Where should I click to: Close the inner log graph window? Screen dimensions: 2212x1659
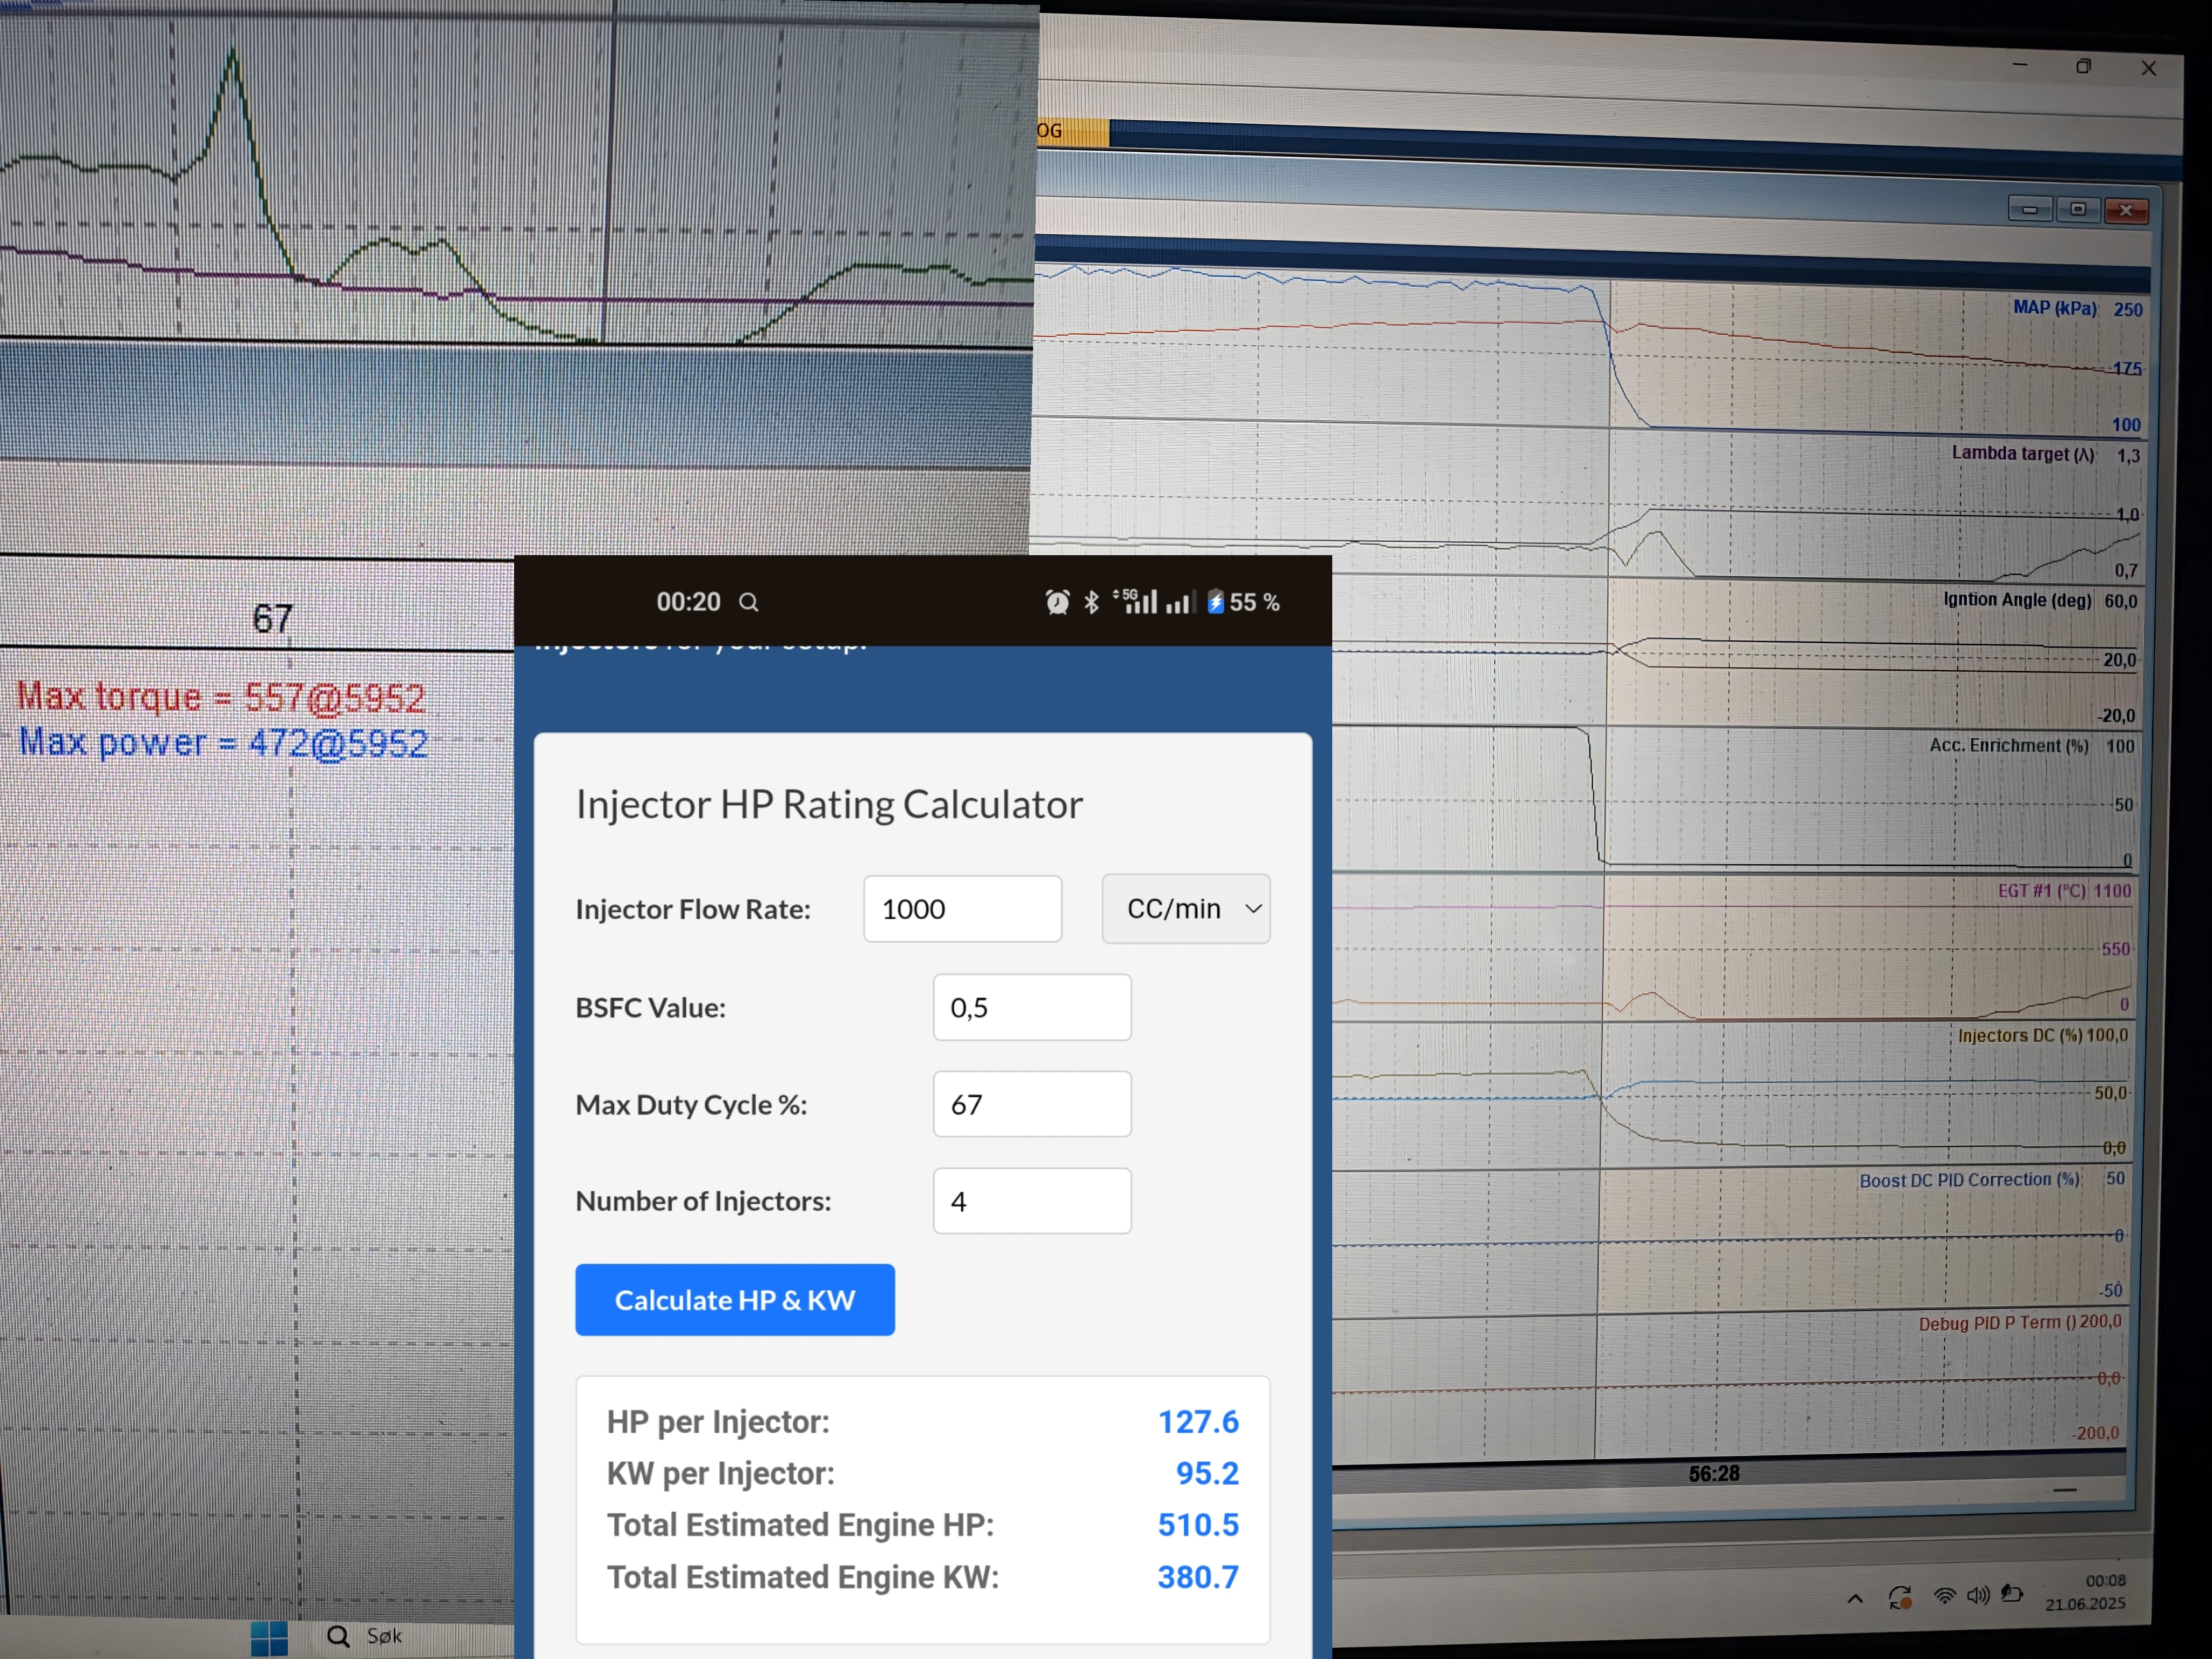(2126, 210)
